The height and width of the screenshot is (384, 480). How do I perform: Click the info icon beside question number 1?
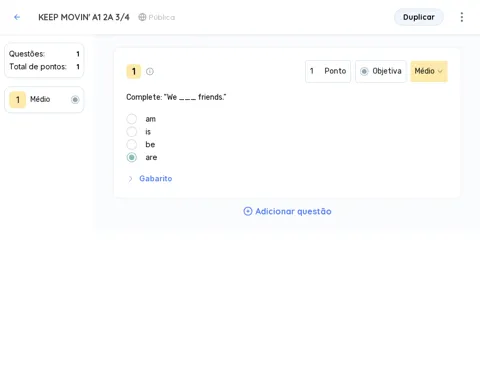pyautogui.click(x=150, y=71)
